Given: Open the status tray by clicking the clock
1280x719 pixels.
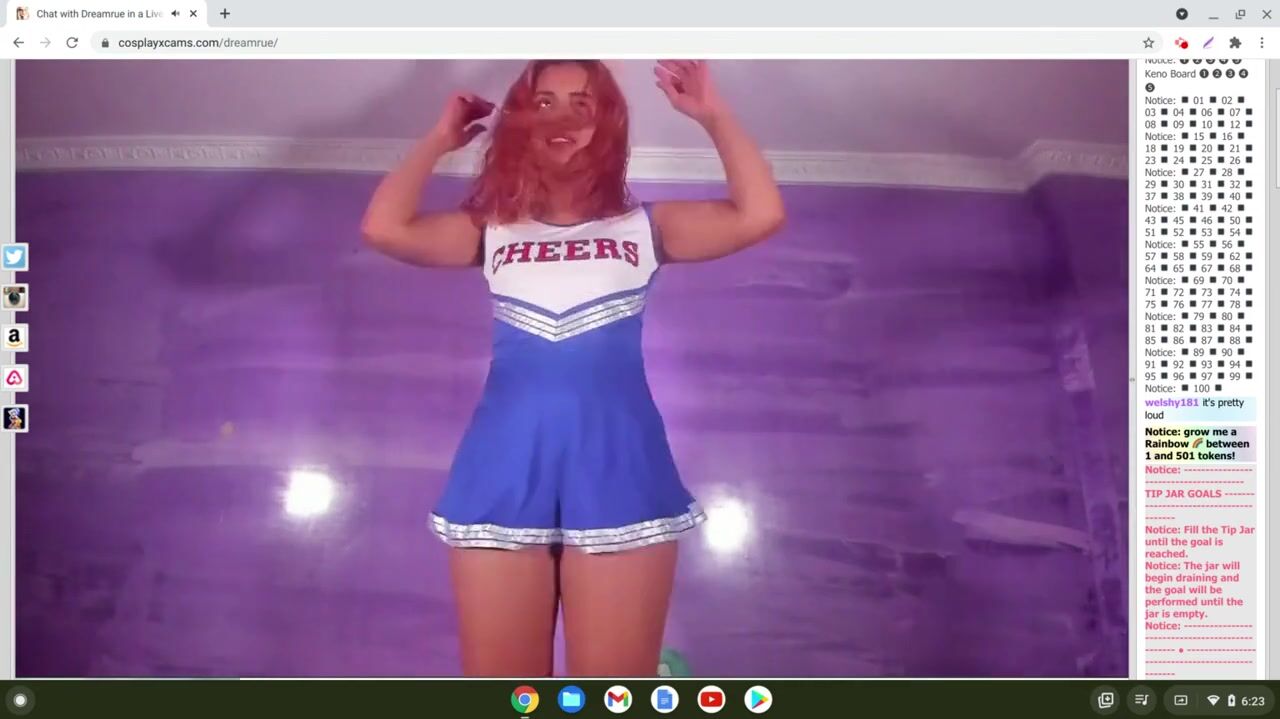Looking at the screenshot, I should click(x=1252, y=701).
